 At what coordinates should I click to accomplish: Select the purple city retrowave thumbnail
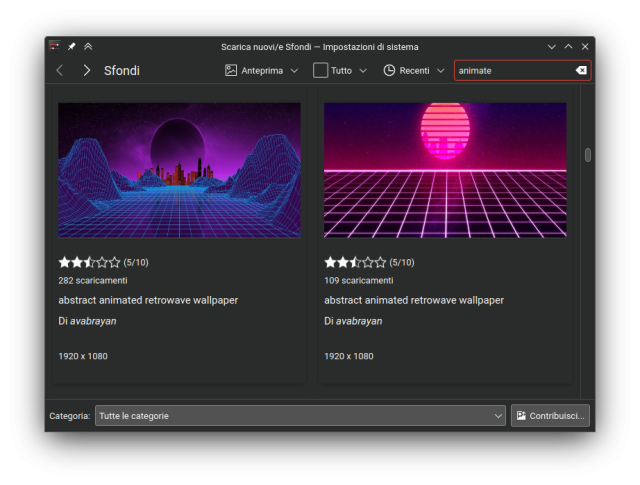[x=179, y=170]
